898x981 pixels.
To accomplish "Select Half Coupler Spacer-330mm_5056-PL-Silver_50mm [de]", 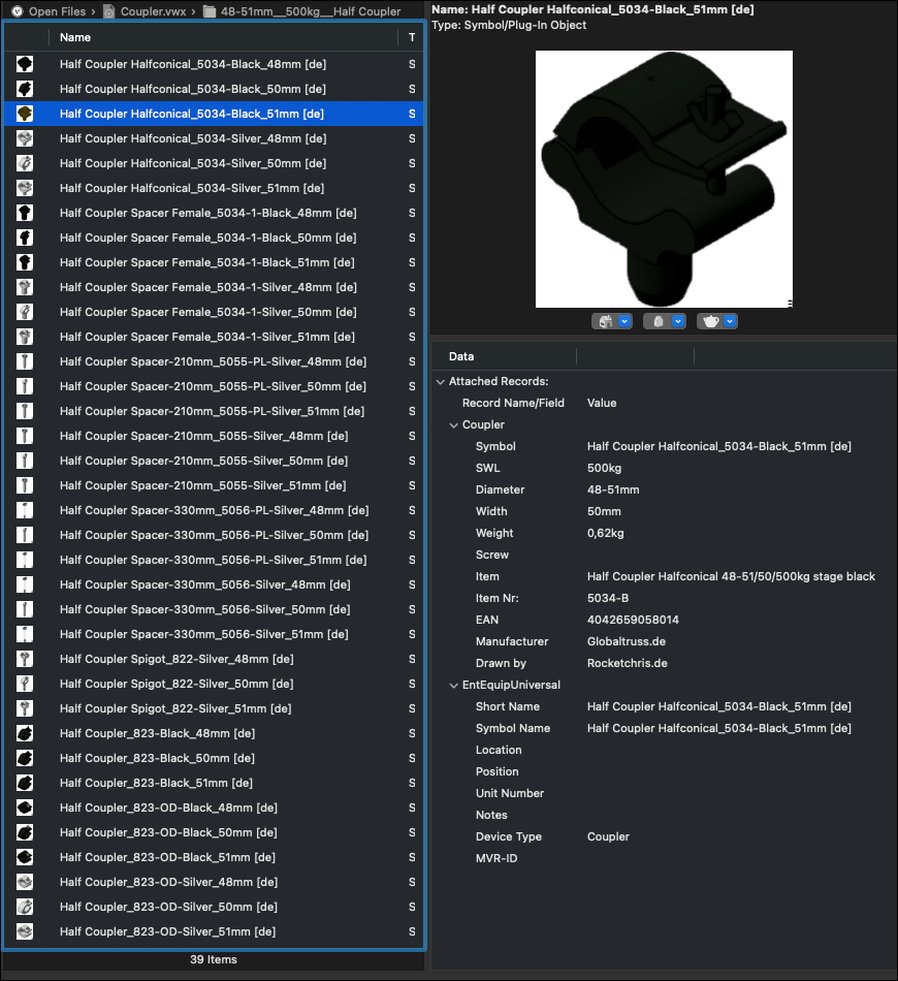I will coord(214,535).
